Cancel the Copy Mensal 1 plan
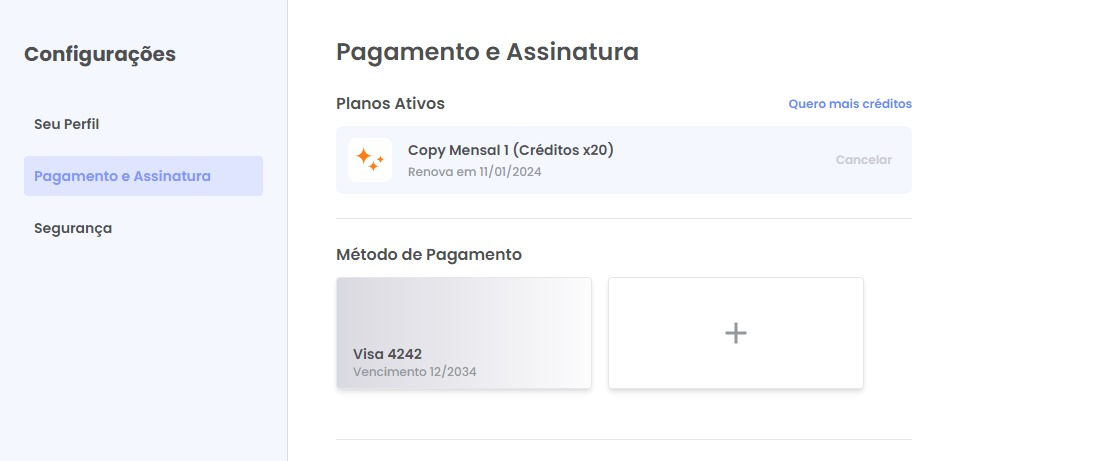1120x461 pixels. (x=864, y=160)
